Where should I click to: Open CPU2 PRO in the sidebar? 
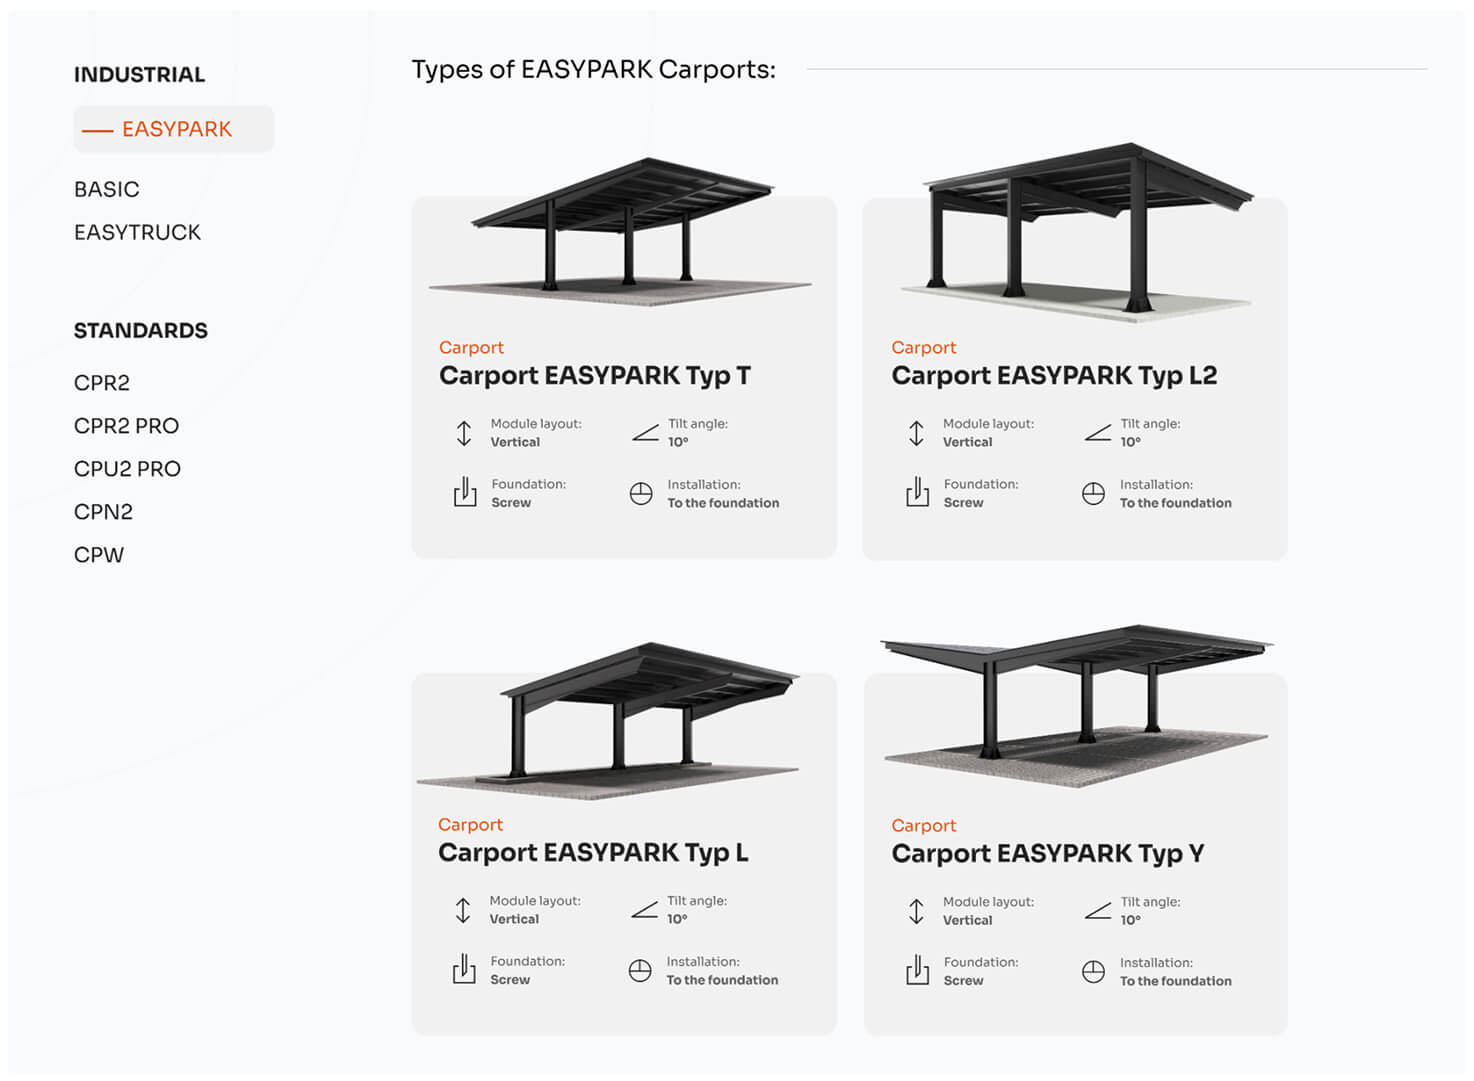[128, 469]
